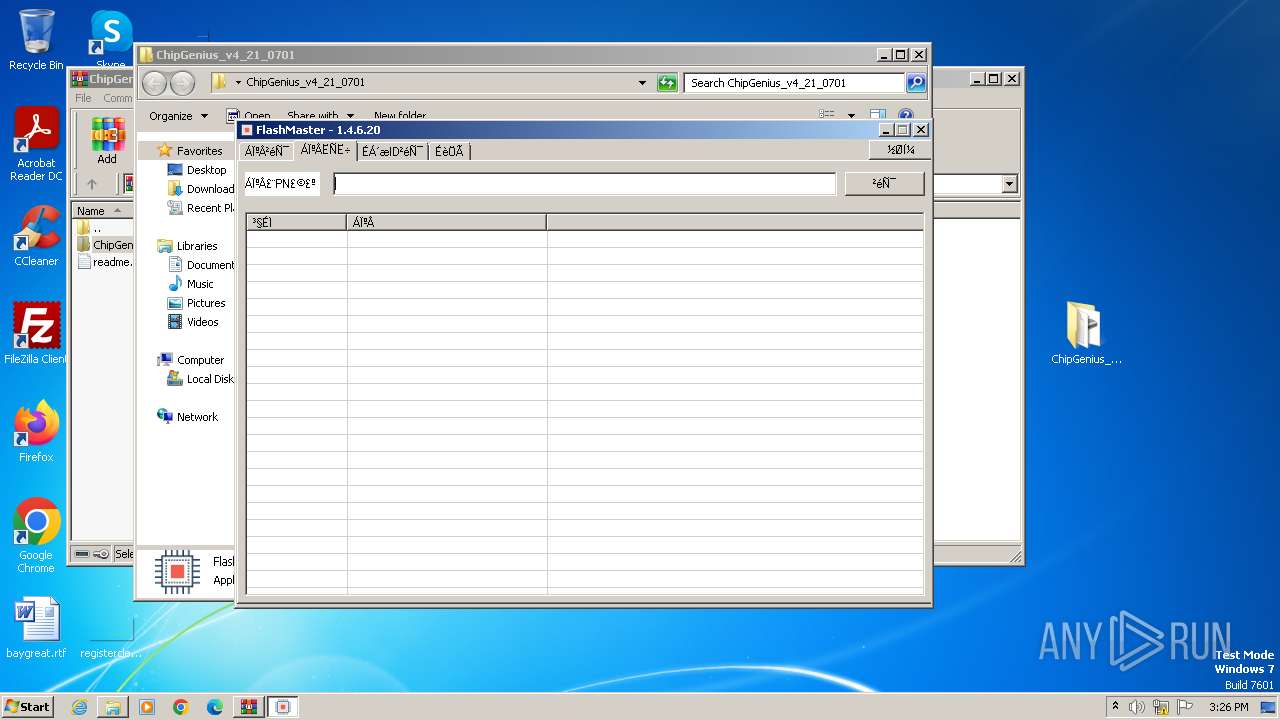Screen dimensions: 1280x720
Task: Select Music library in sidebar
Action: (x=191, y=284)
